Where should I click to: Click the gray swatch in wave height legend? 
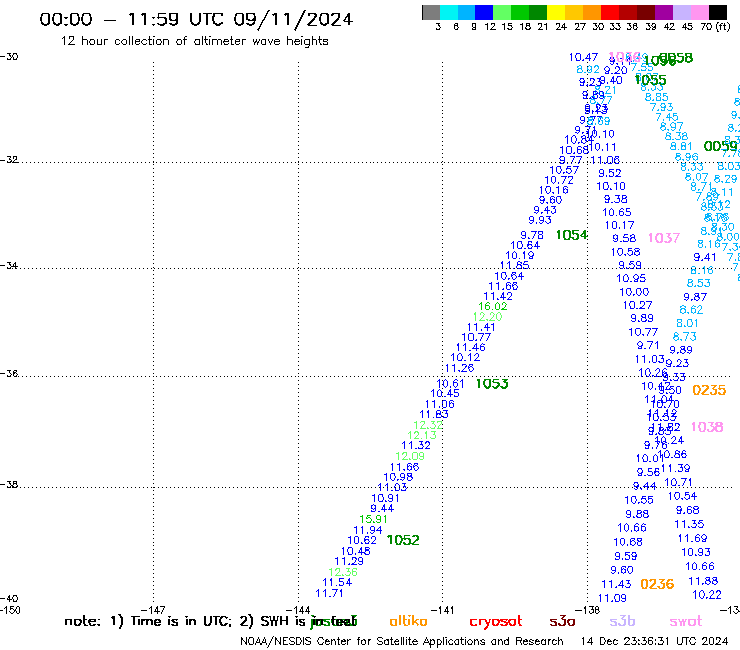pos(431,12)
